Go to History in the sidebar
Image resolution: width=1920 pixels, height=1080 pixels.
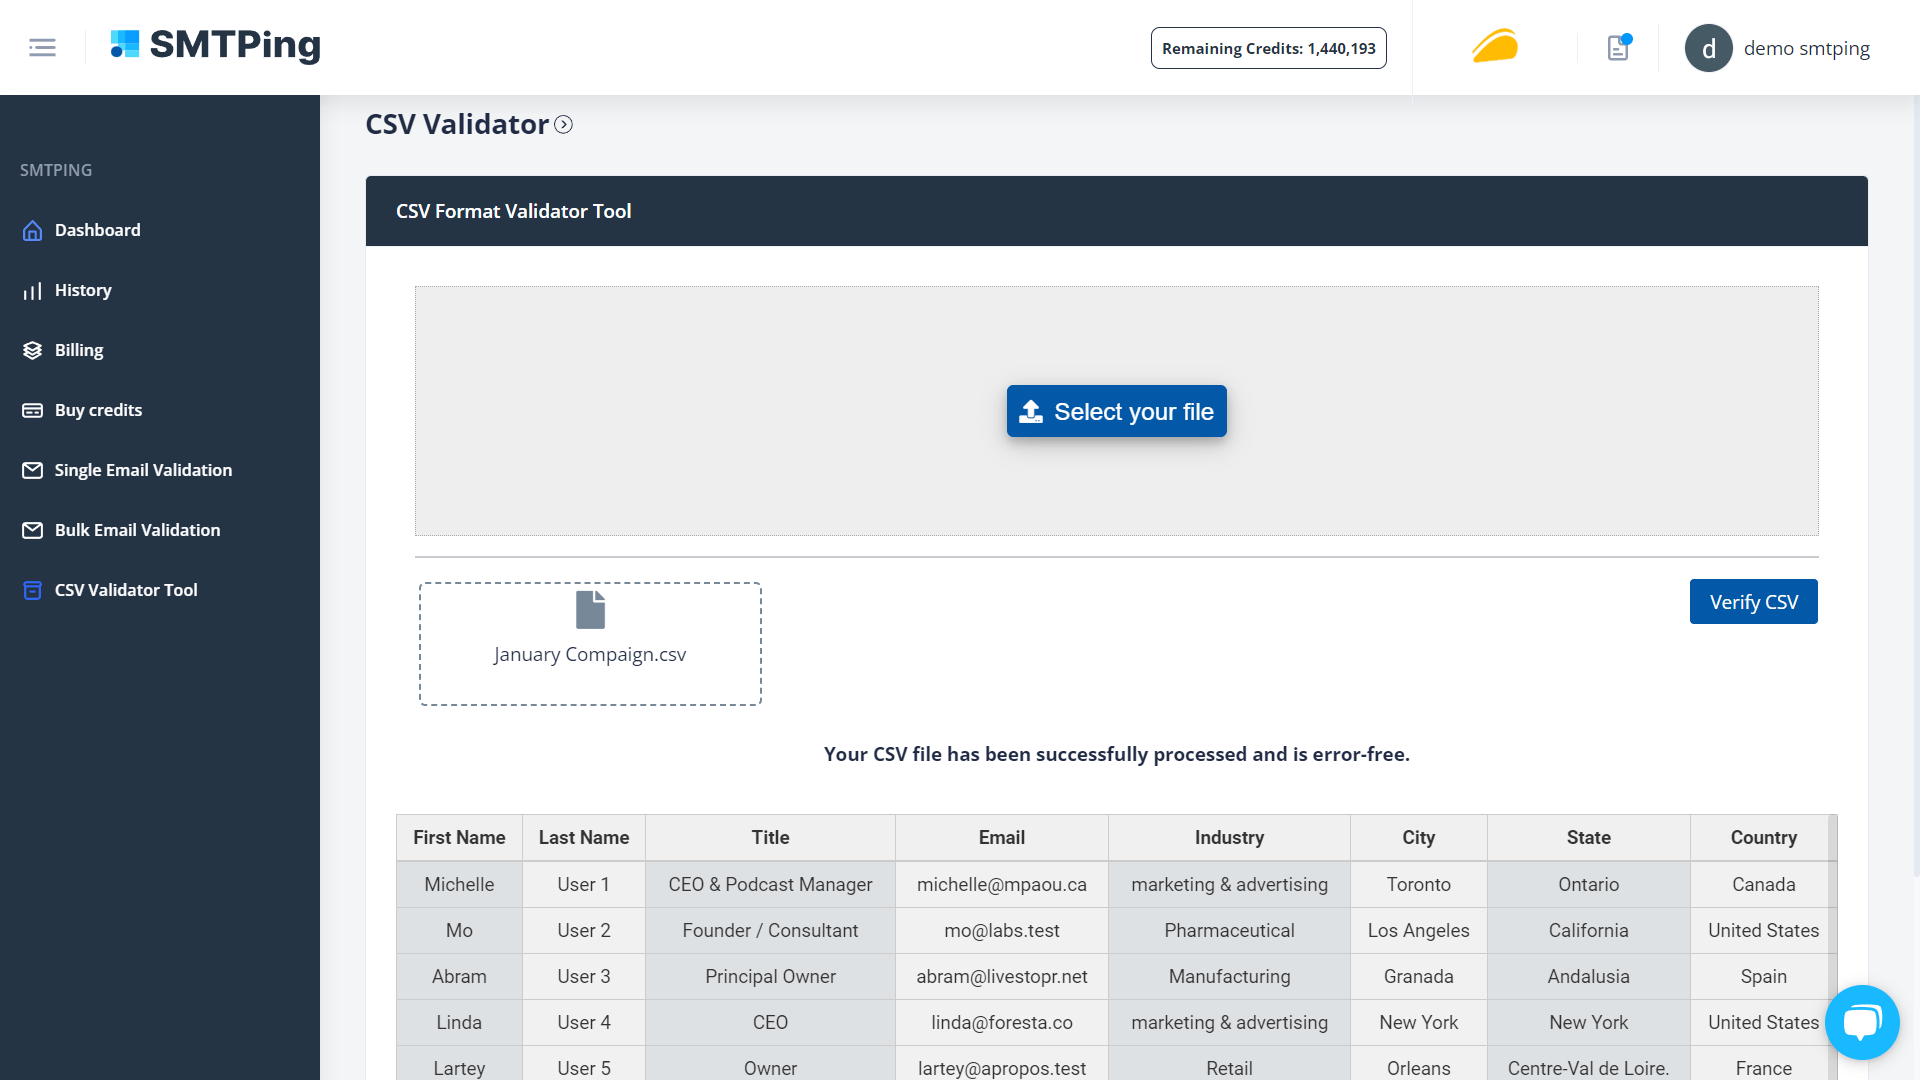tap(83, 290)
